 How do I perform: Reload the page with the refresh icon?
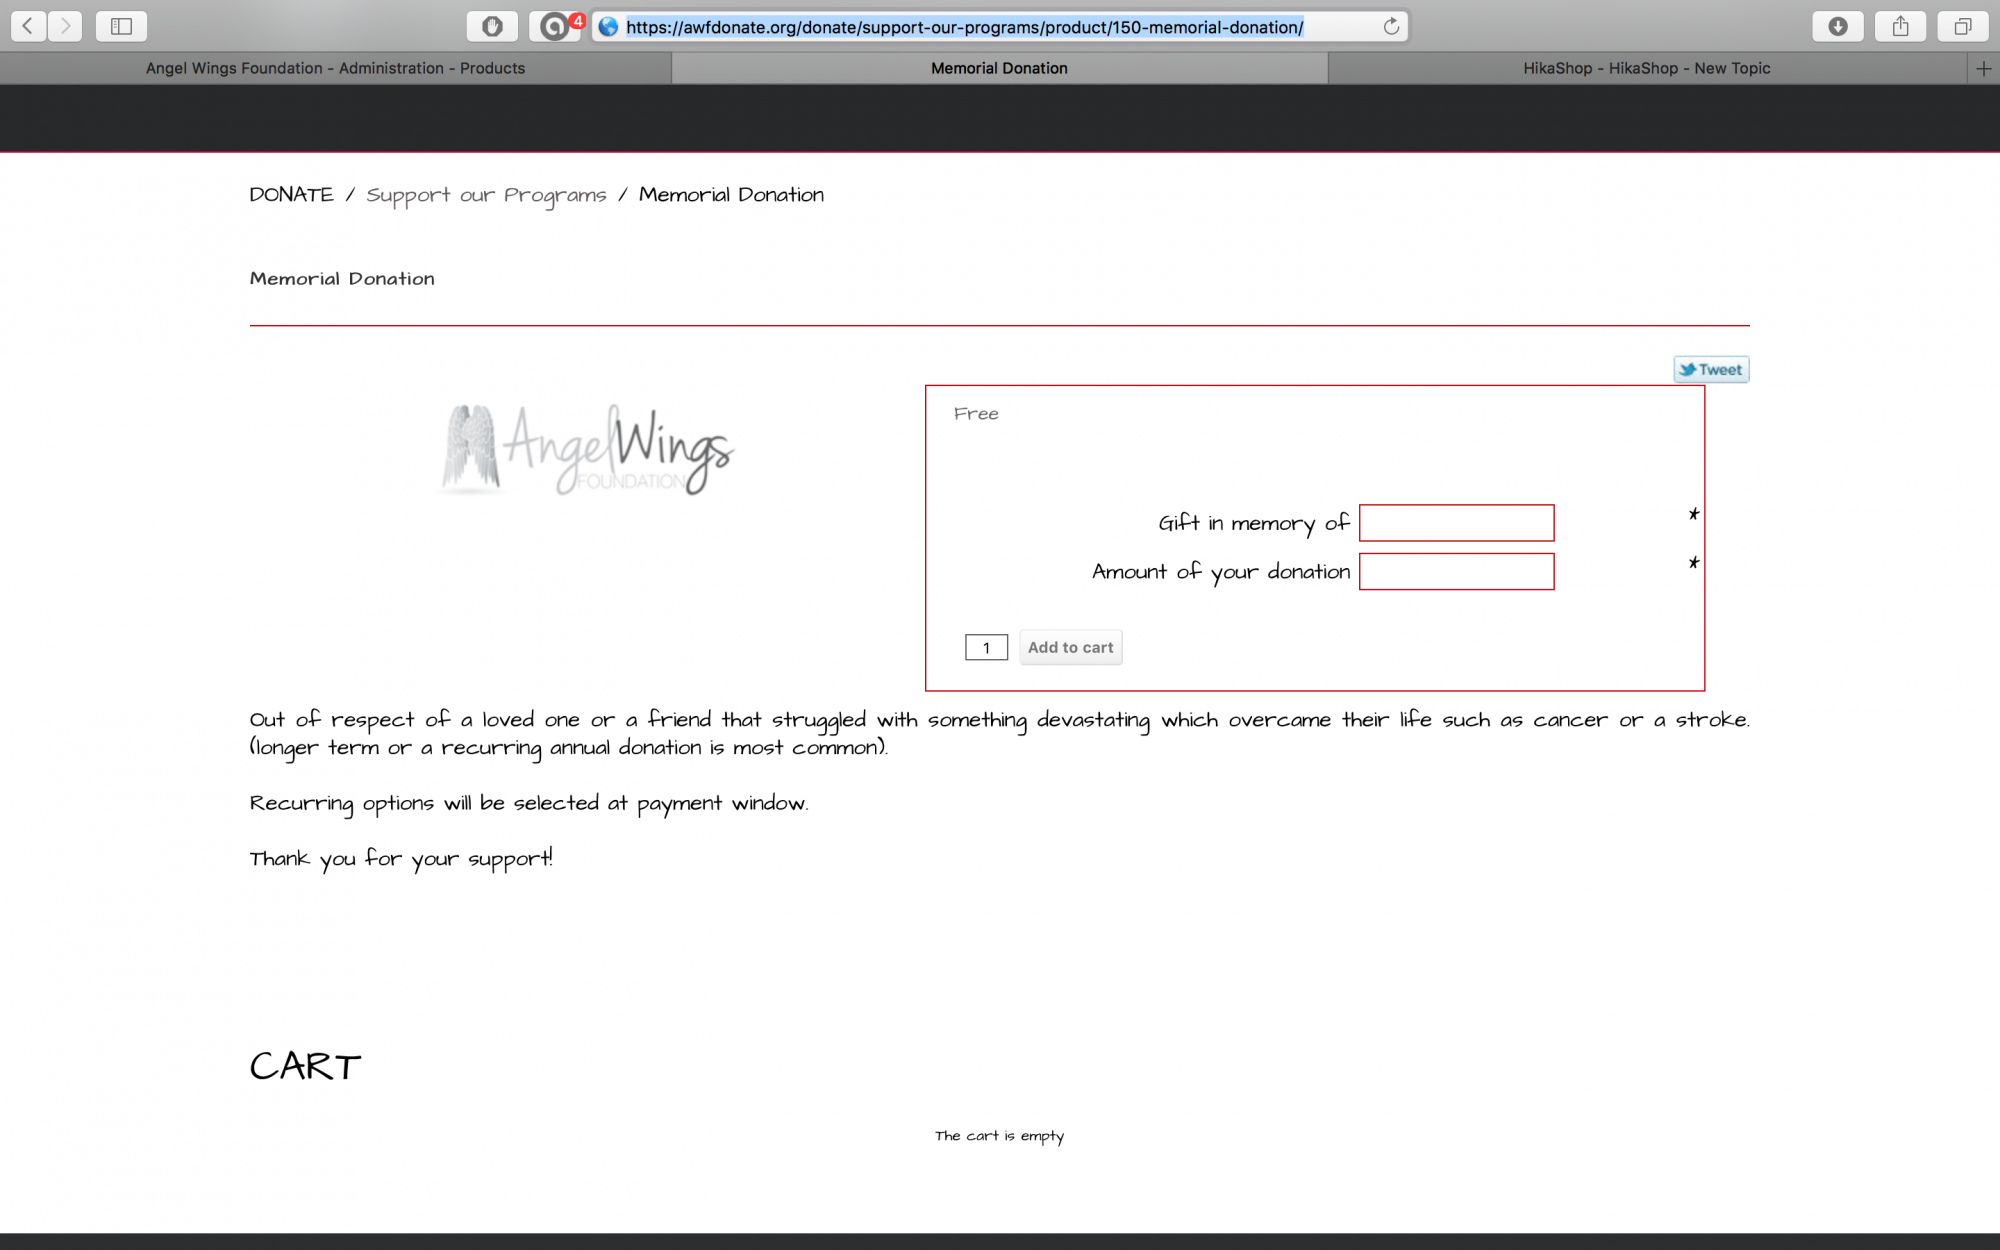(x=1391, y=26)
